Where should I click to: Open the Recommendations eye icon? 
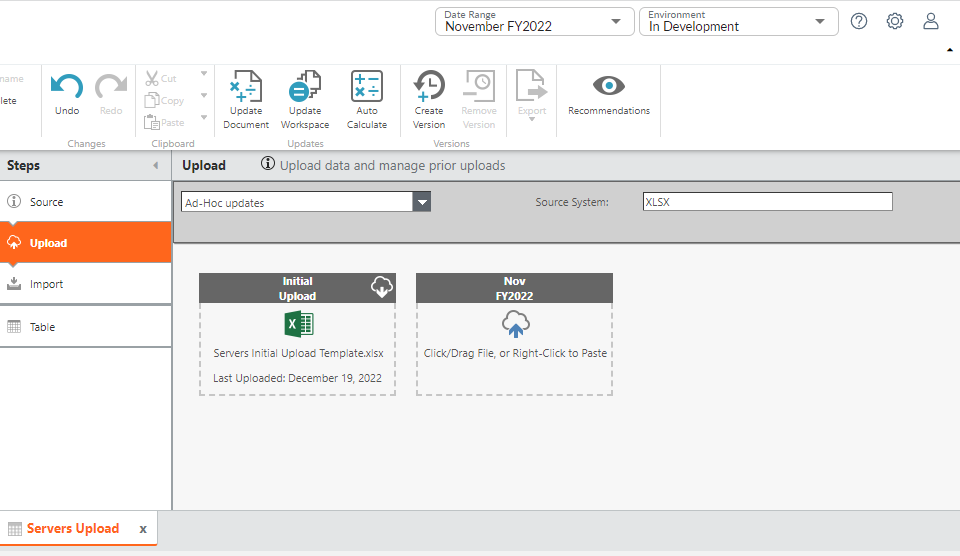point(608,86)
